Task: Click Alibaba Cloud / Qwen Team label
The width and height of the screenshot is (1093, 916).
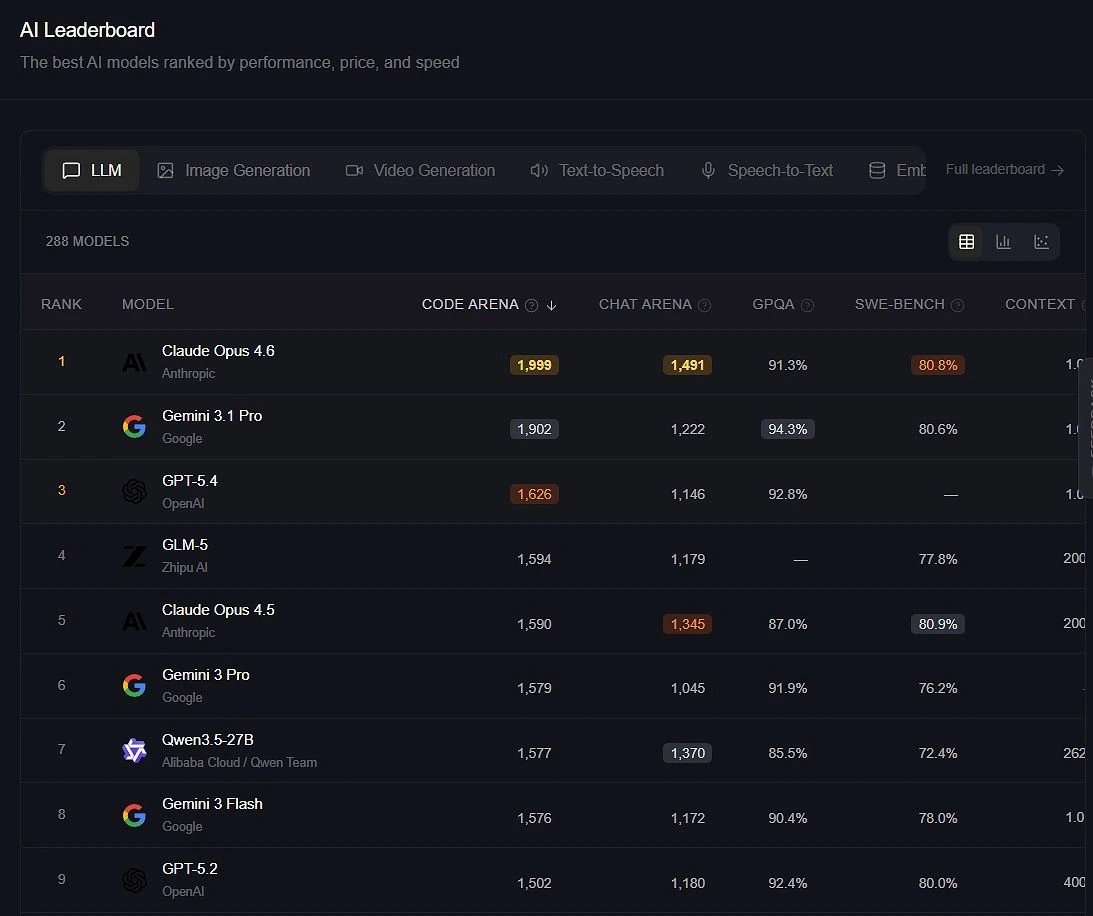Action: pyautogui.click(x=239, y=762)
